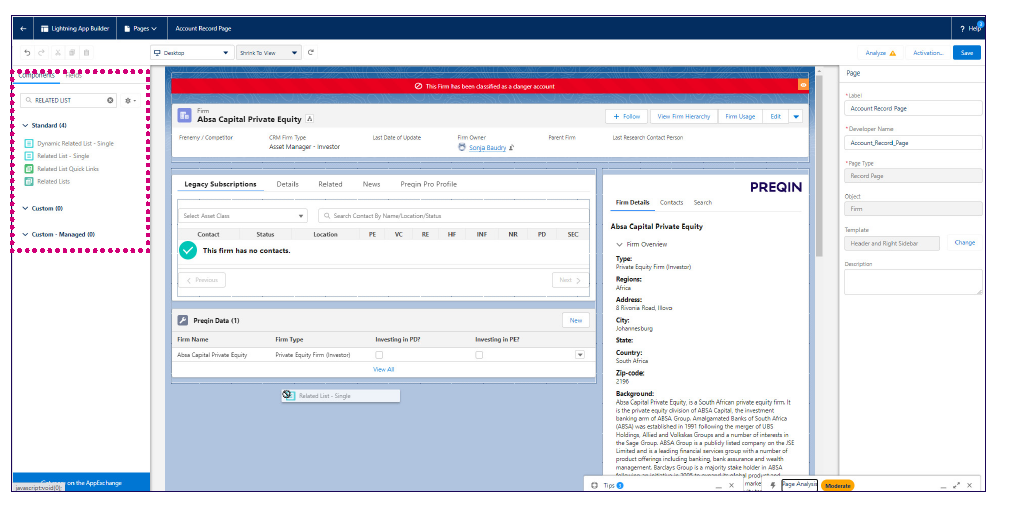Click New in Preqin Data list

[x=575, y=321]
